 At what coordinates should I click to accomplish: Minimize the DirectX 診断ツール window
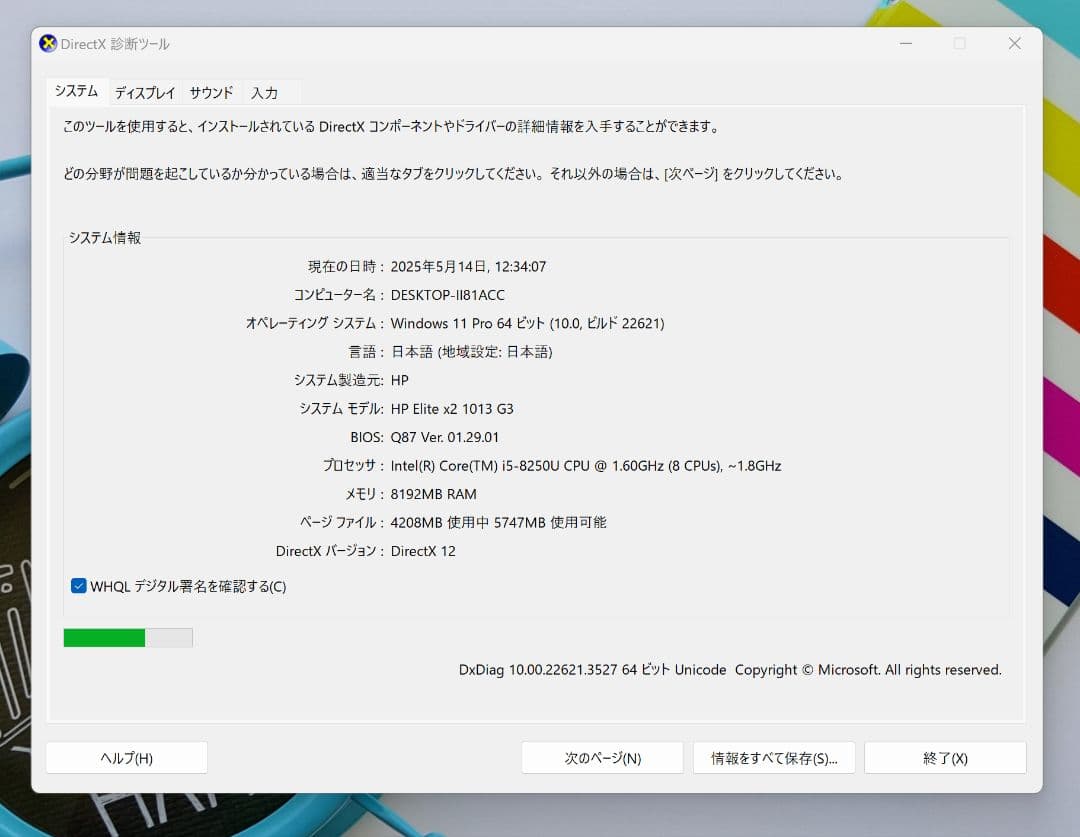pos(905,43)
